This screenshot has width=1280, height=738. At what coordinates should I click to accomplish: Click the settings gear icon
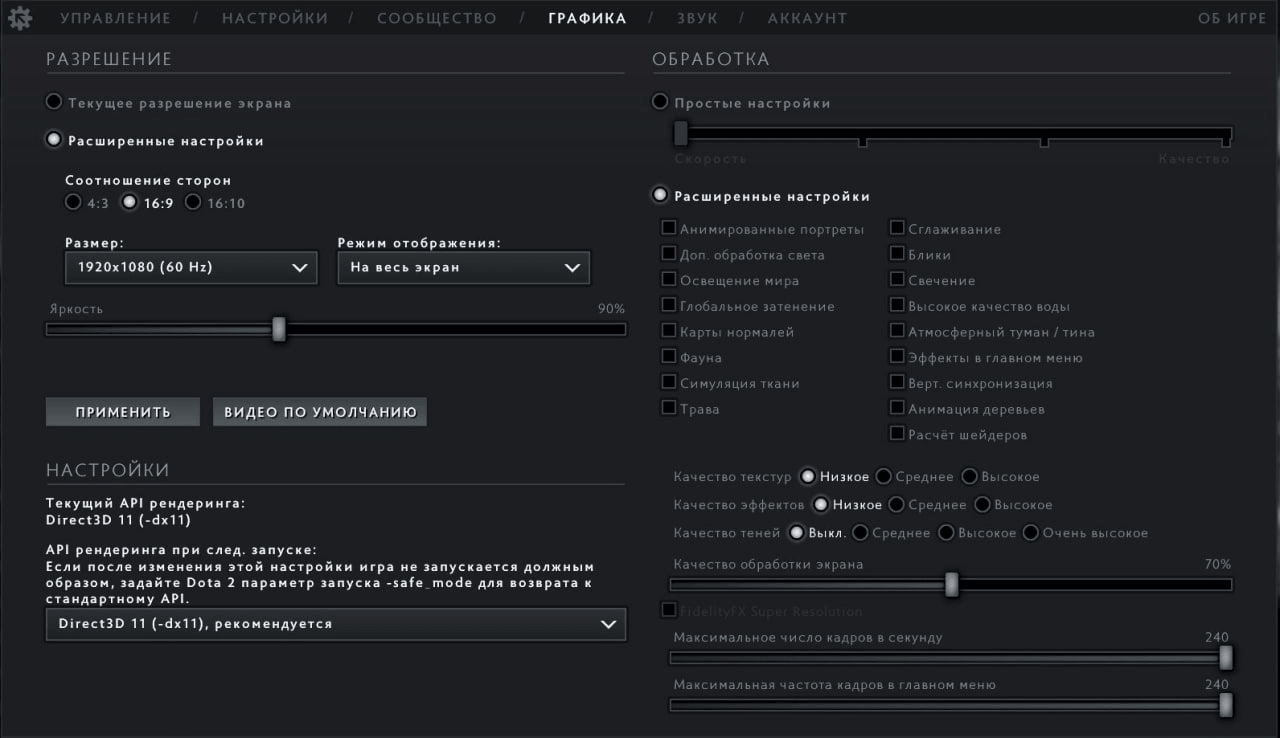pyautogui.click(x=20, y=18)
